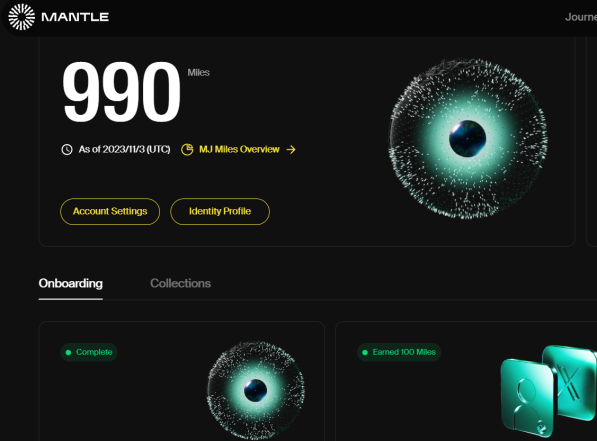The width and height of the screenshot is (597, 441).
Task: Click the Mantle sunburst logo icon
Action: click(x=22, y=17)
